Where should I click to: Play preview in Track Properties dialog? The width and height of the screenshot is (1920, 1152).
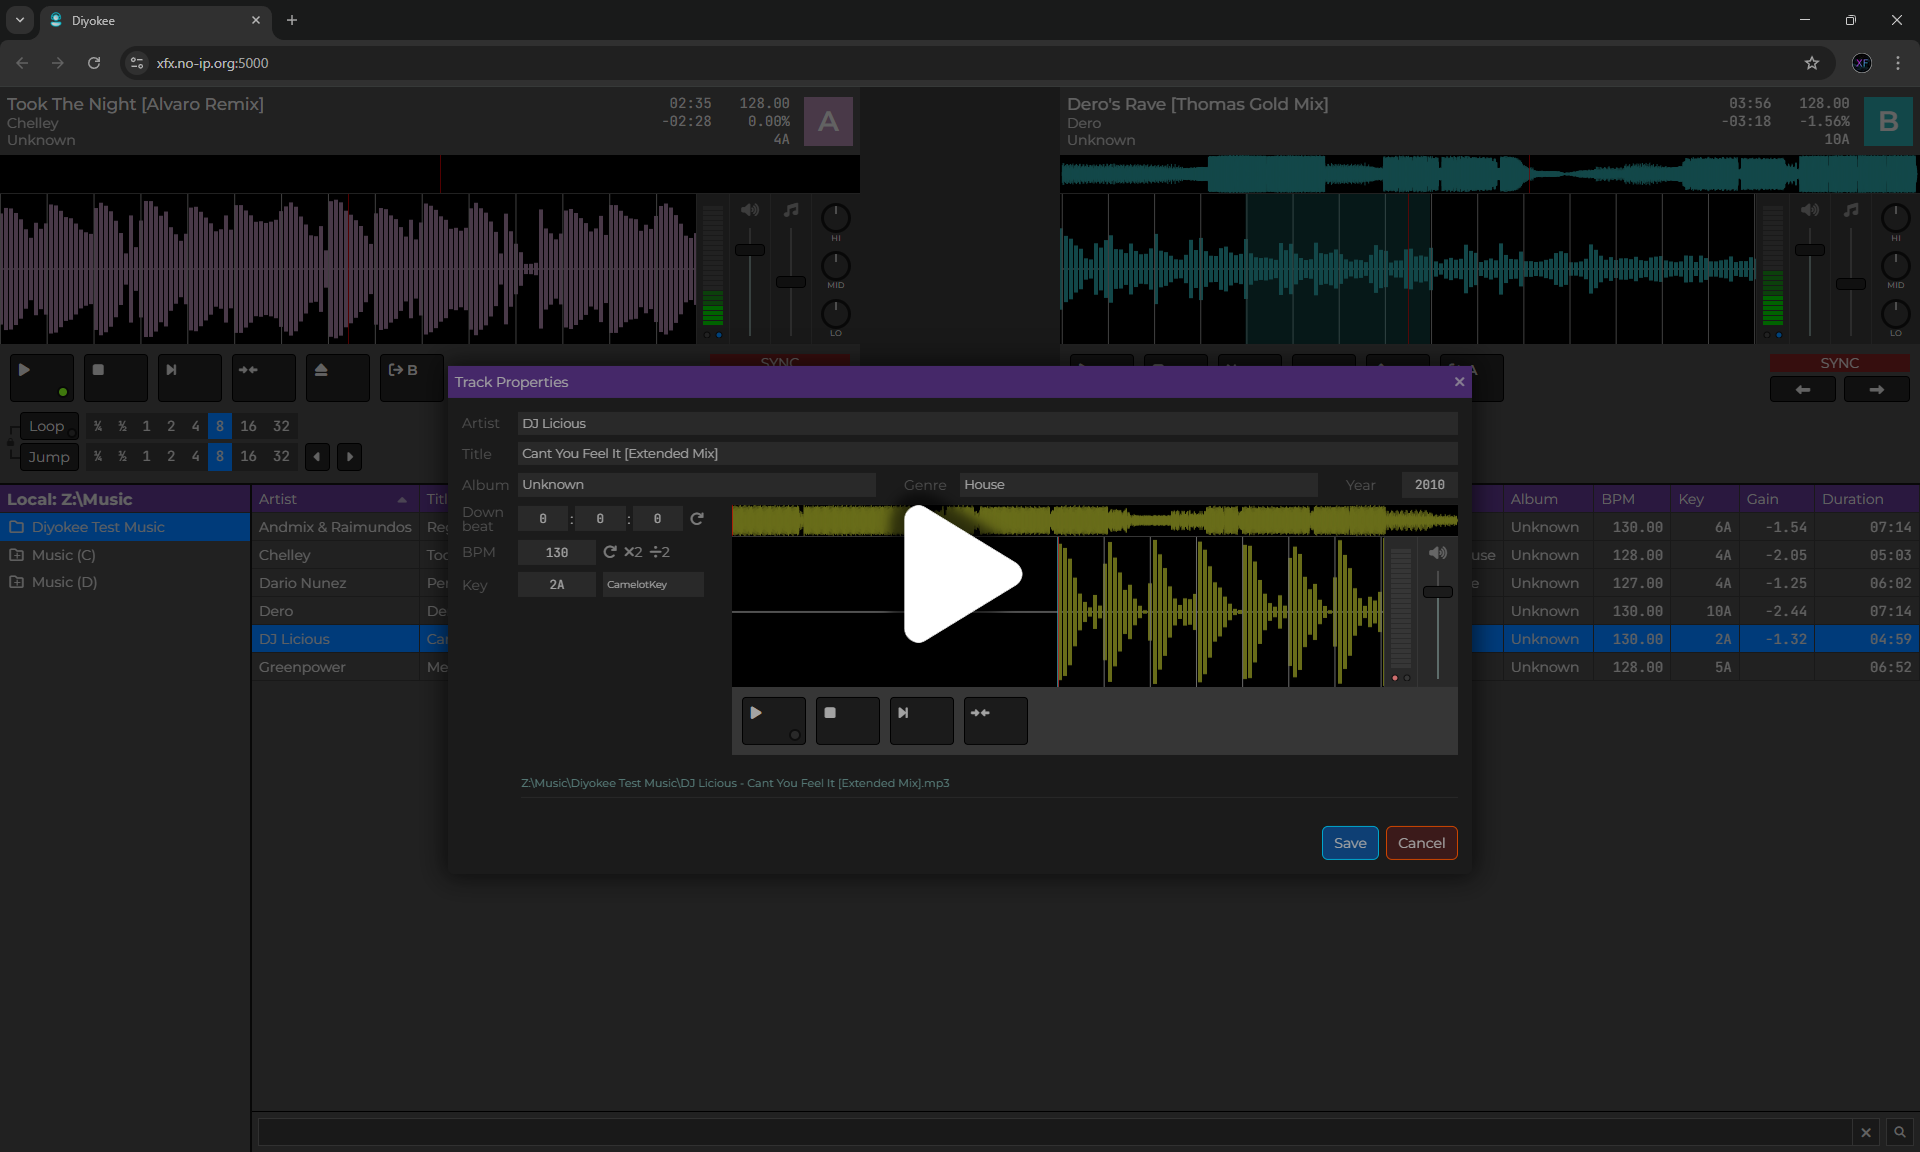coord(773,721)
